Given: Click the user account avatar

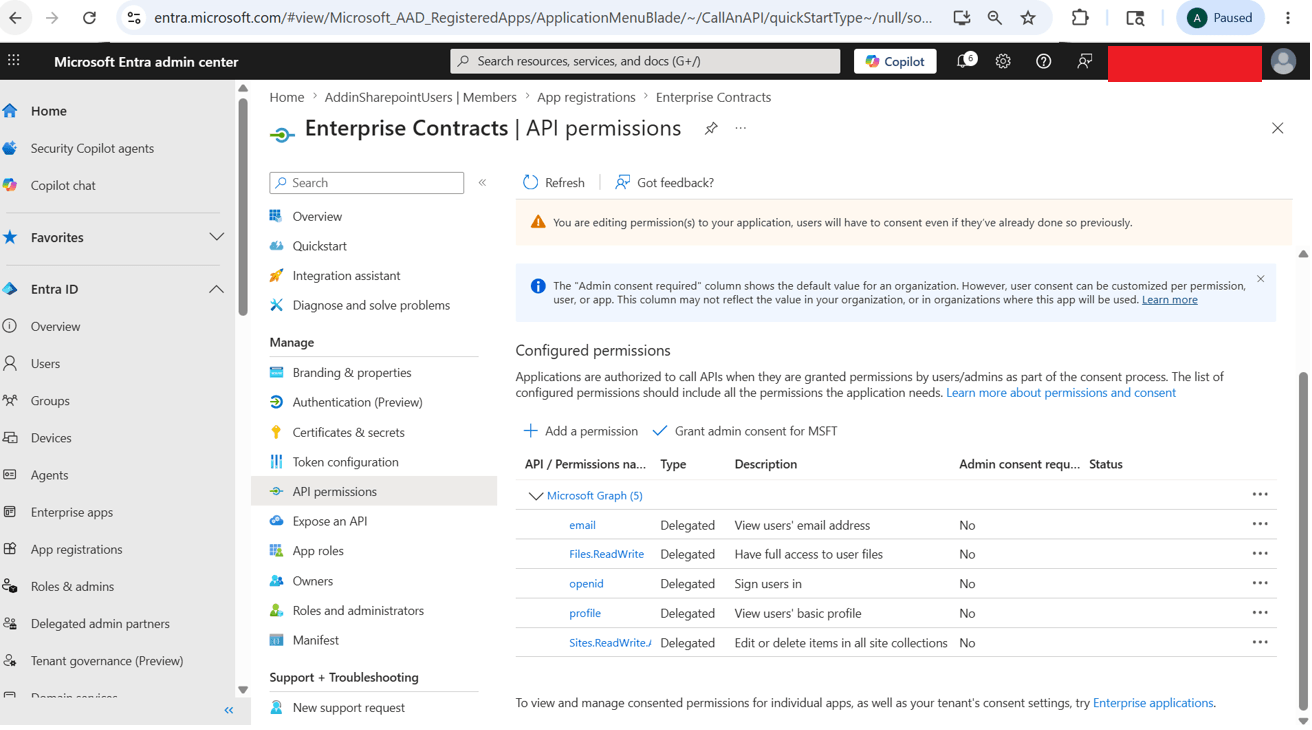Looking at the screenshot, I should [x=1283, y=61].
